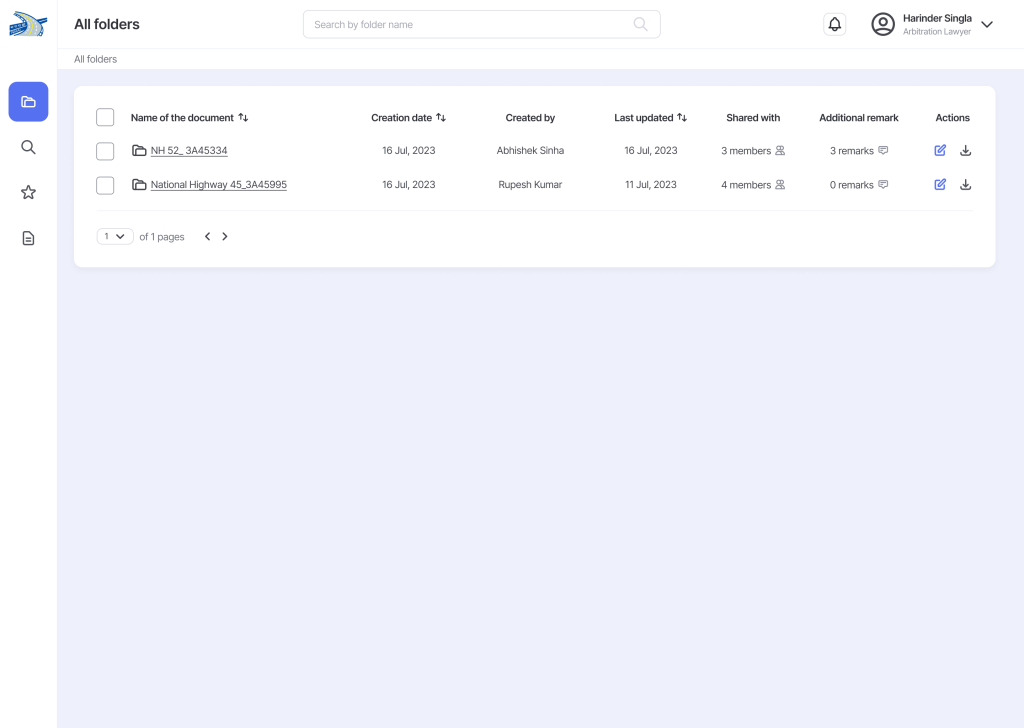Open the NH 52_ 3A45334 folder link
This screenshot has width=1024, height=728.
(189, 151)
